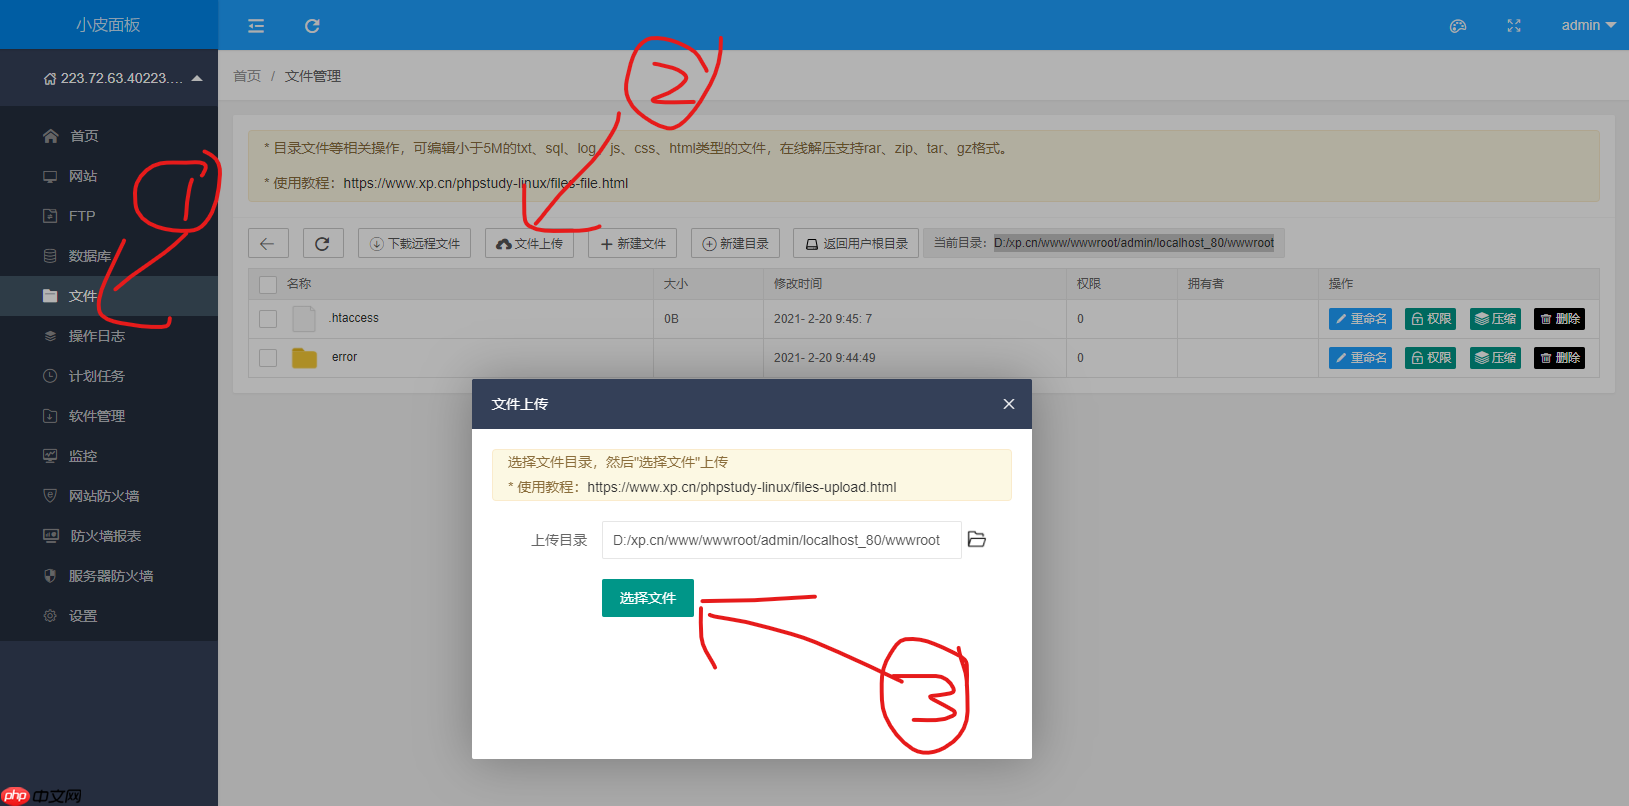
Task: Click 权限 for .htaccess
Action: tap(1430, 319)
